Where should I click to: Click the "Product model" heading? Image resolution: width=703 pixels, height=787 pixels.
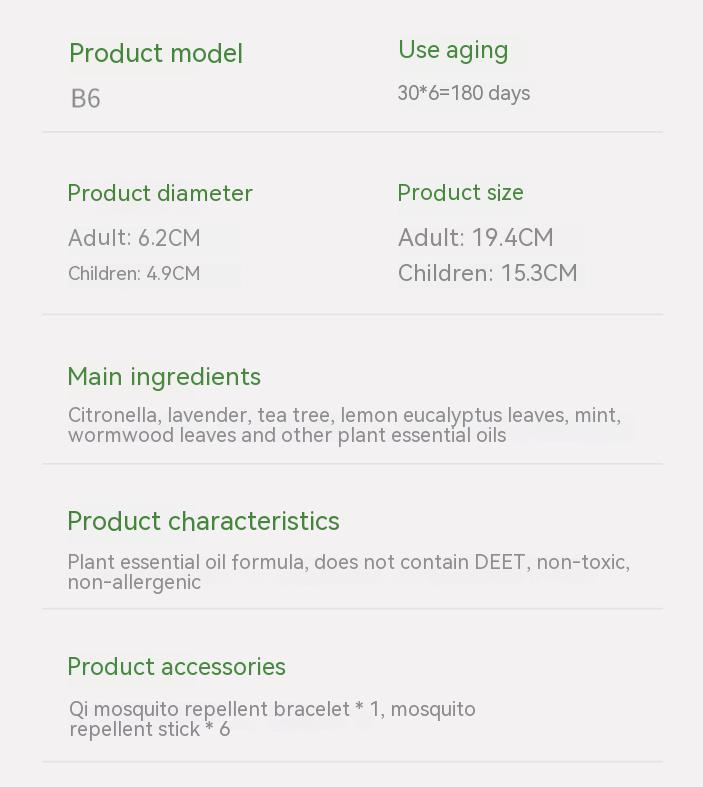click(156, 54)
